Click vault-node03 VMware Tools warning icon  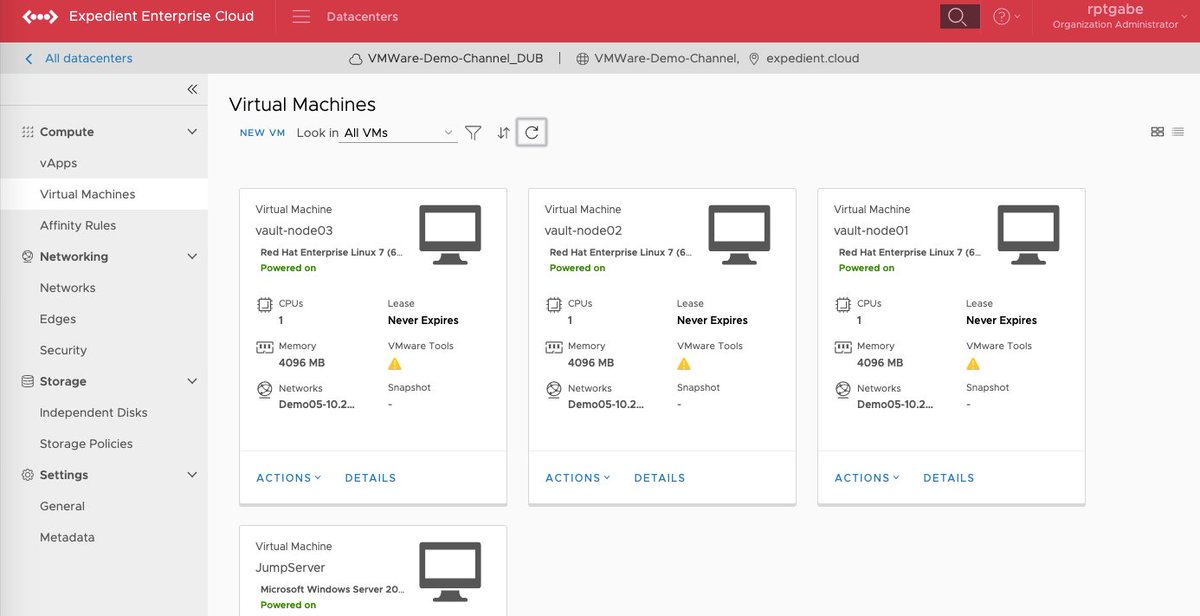point(395,364)
